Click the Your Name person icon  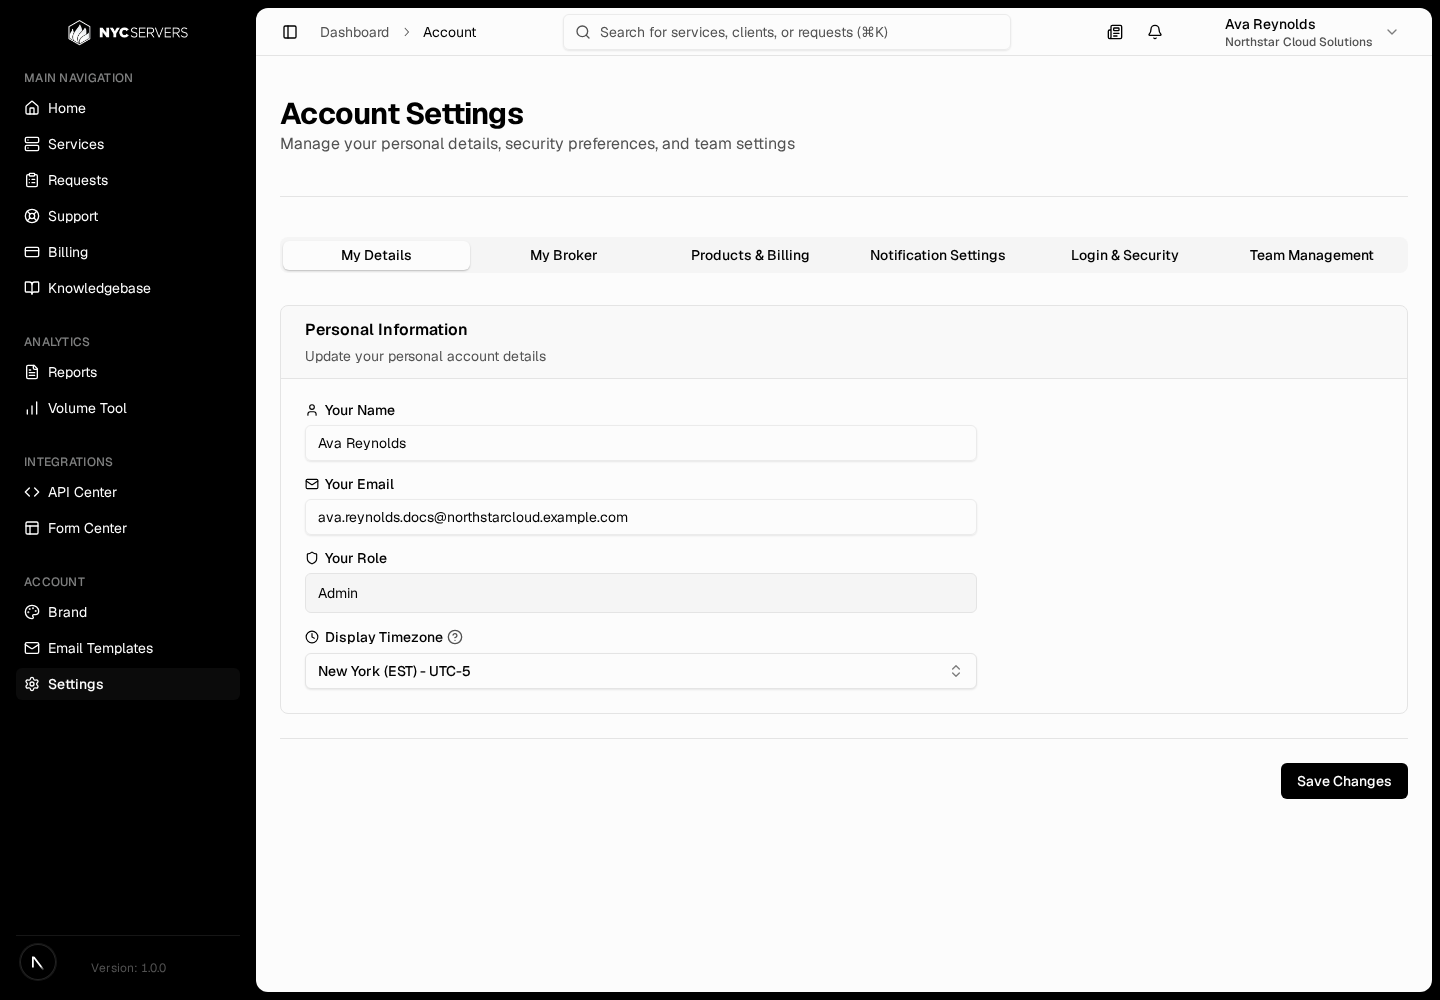point(312,410)
